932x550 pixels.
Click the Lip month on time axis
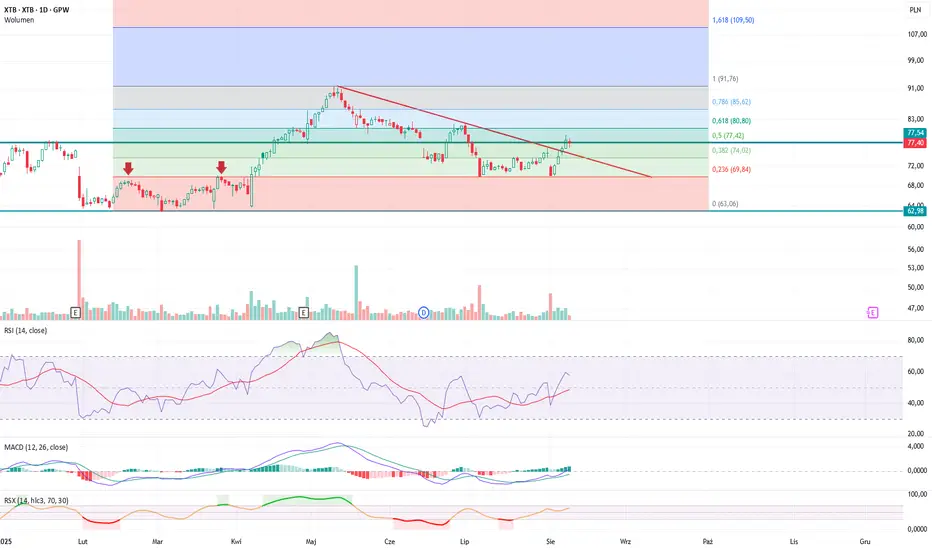(x=465, y=542)
